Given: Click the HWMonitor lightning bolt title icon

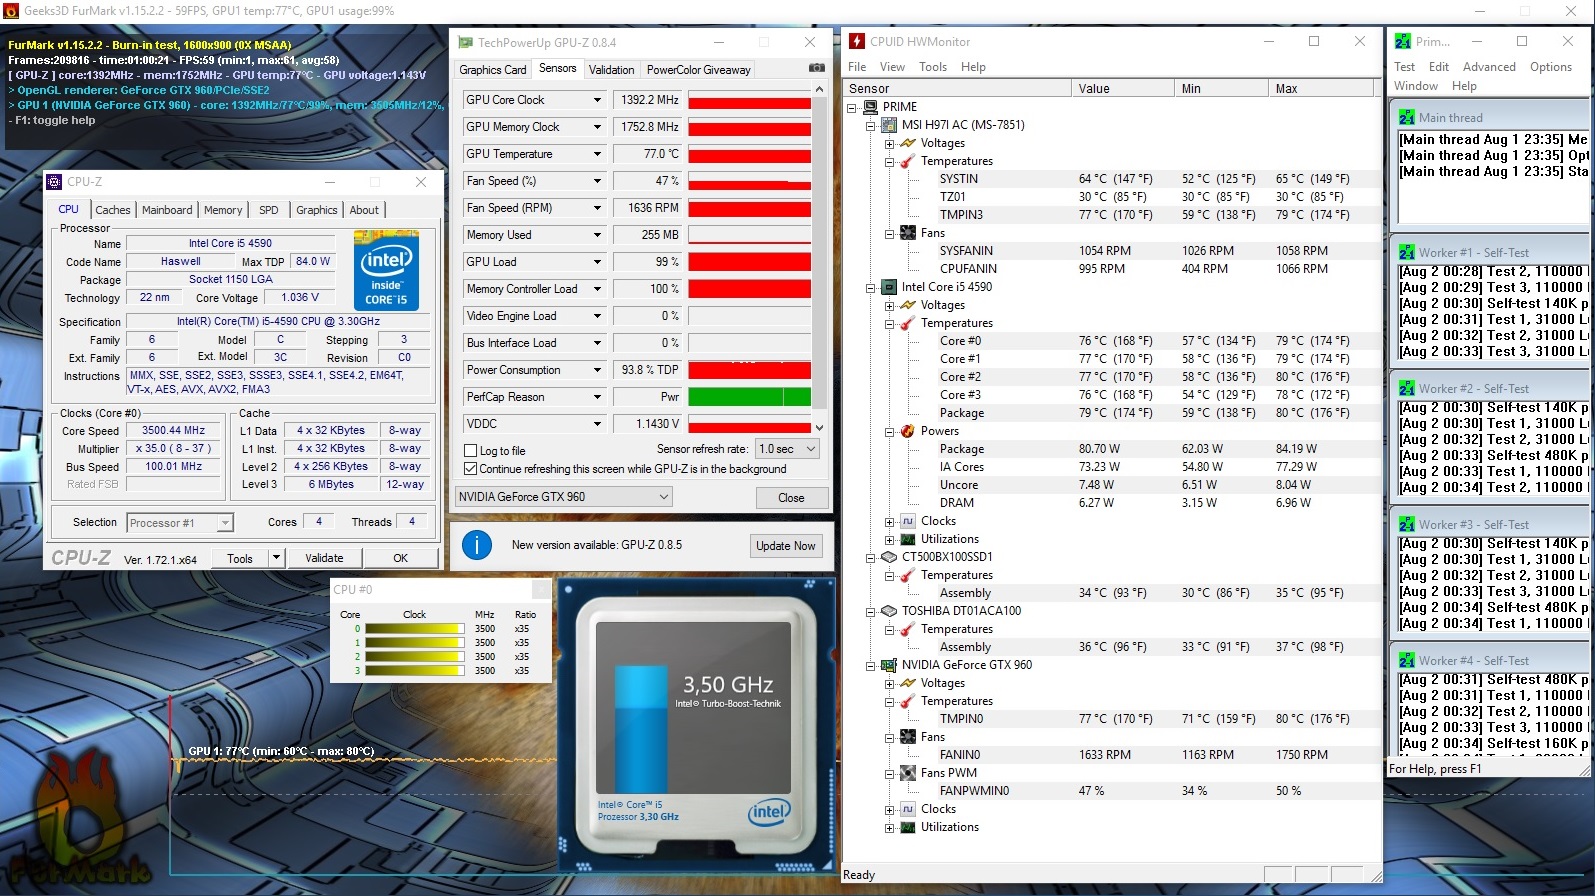Looking at the screenshot, I should point(857,41).
